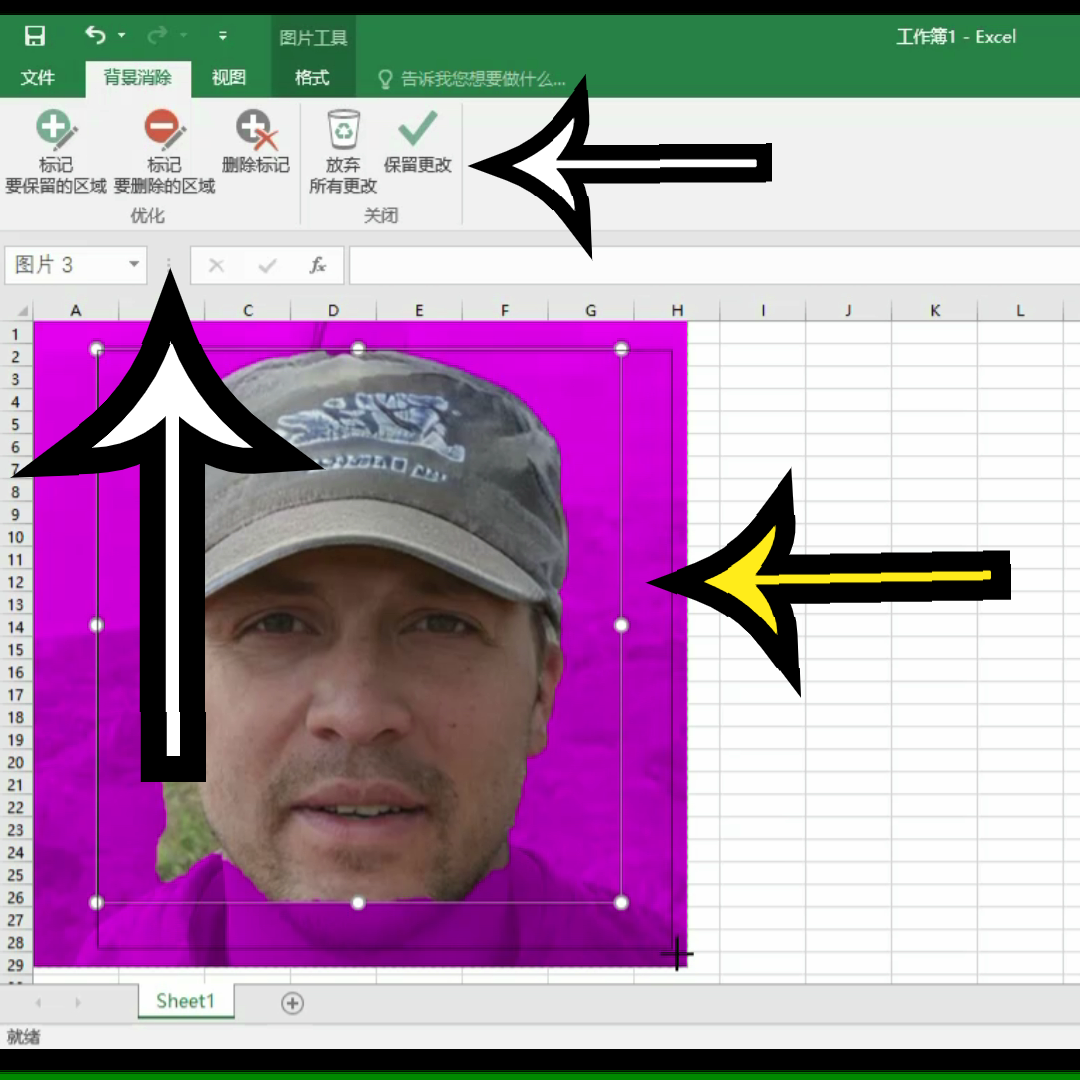Switch to the 视图 ribbon tab

pos(229,77)
